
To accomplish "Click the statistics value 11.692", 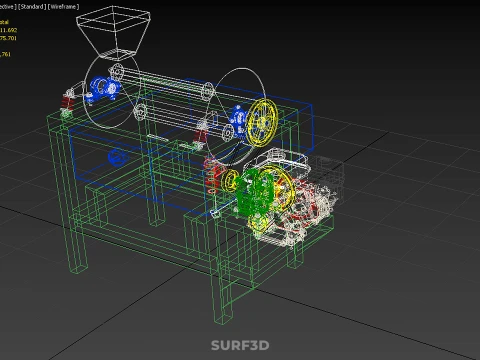I will (x=8, y=30).
